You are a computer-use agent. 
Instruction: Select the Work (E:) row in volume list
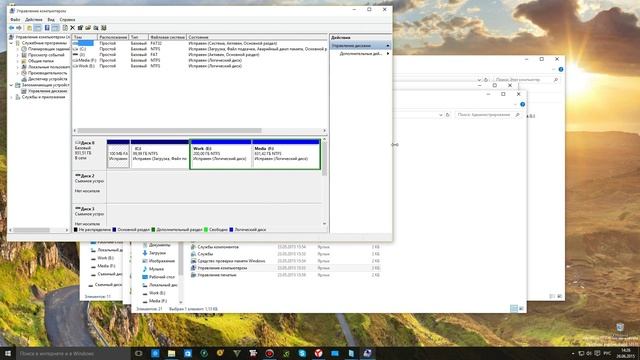click(200, 66)
